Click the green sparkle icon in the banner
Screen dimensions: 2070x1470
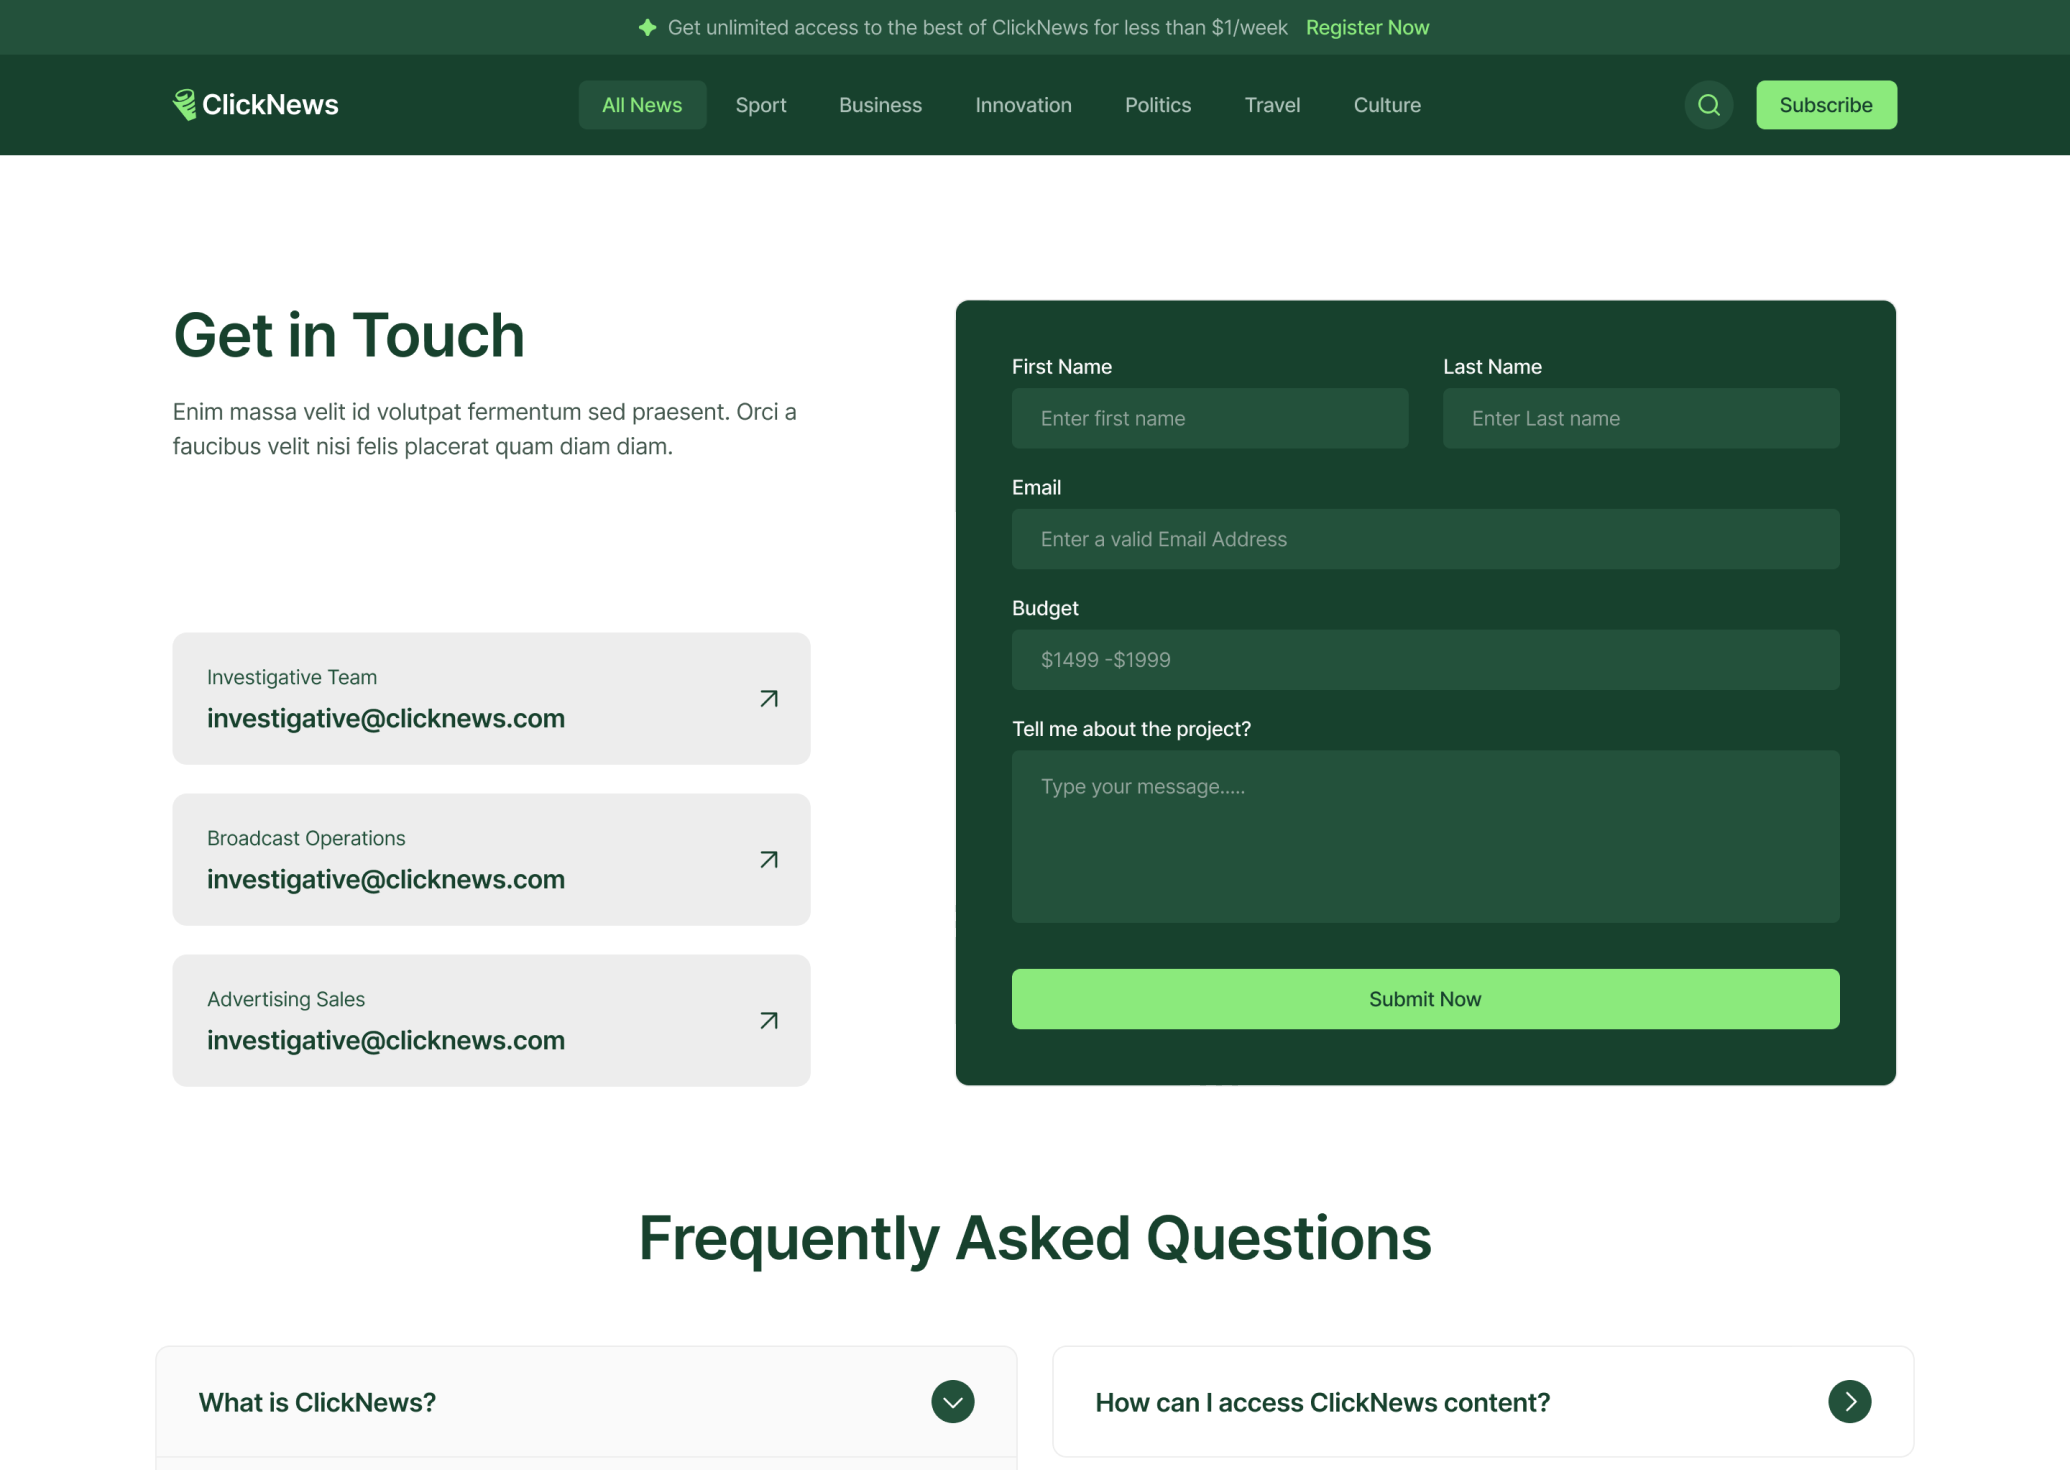(647, 27)
